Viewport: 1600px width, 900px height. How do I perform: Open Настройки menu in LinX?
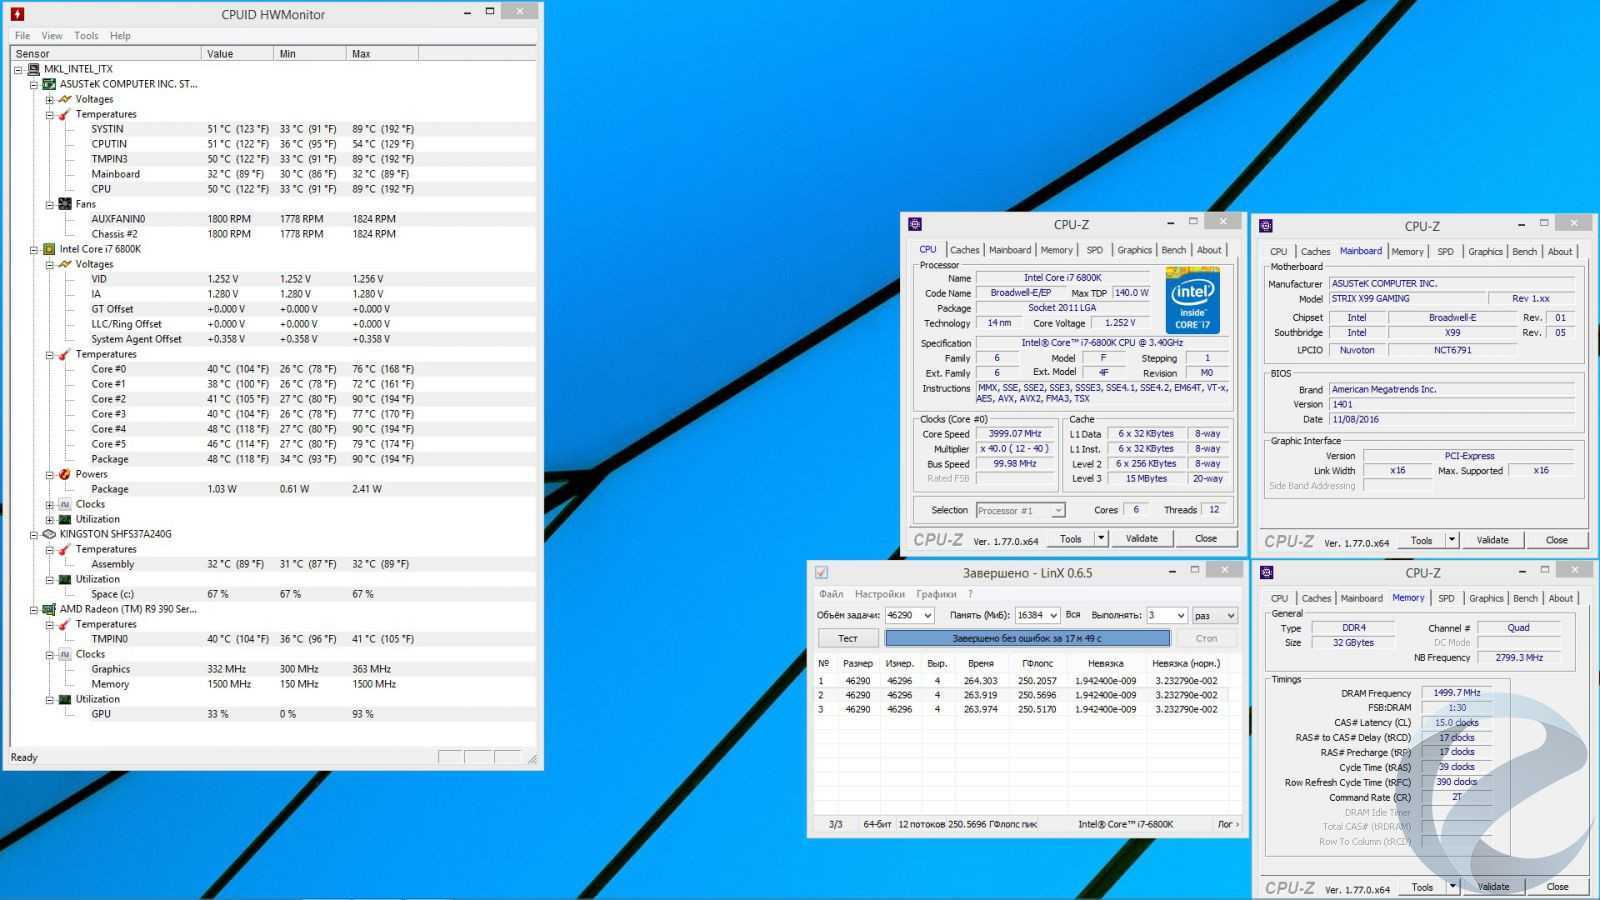[x=879, y=594]
